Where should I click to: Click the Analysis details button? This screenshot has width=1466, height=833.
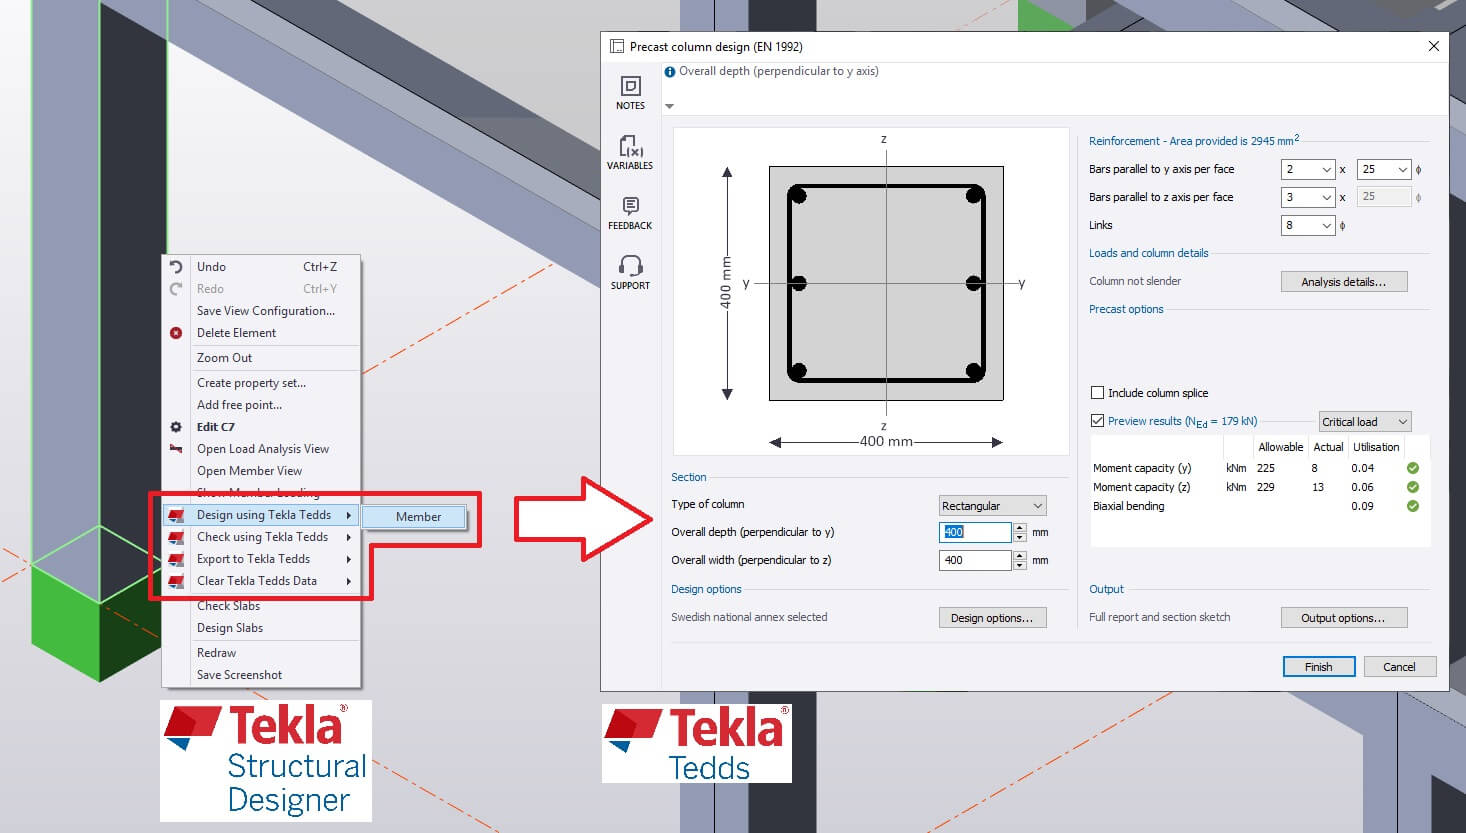point(1344,282)
